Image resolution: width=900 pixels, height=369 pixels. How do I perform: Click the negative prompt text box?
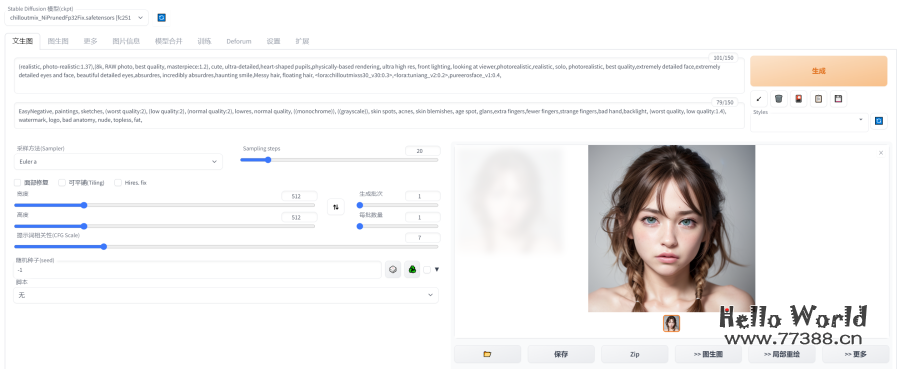click(379, 115)
